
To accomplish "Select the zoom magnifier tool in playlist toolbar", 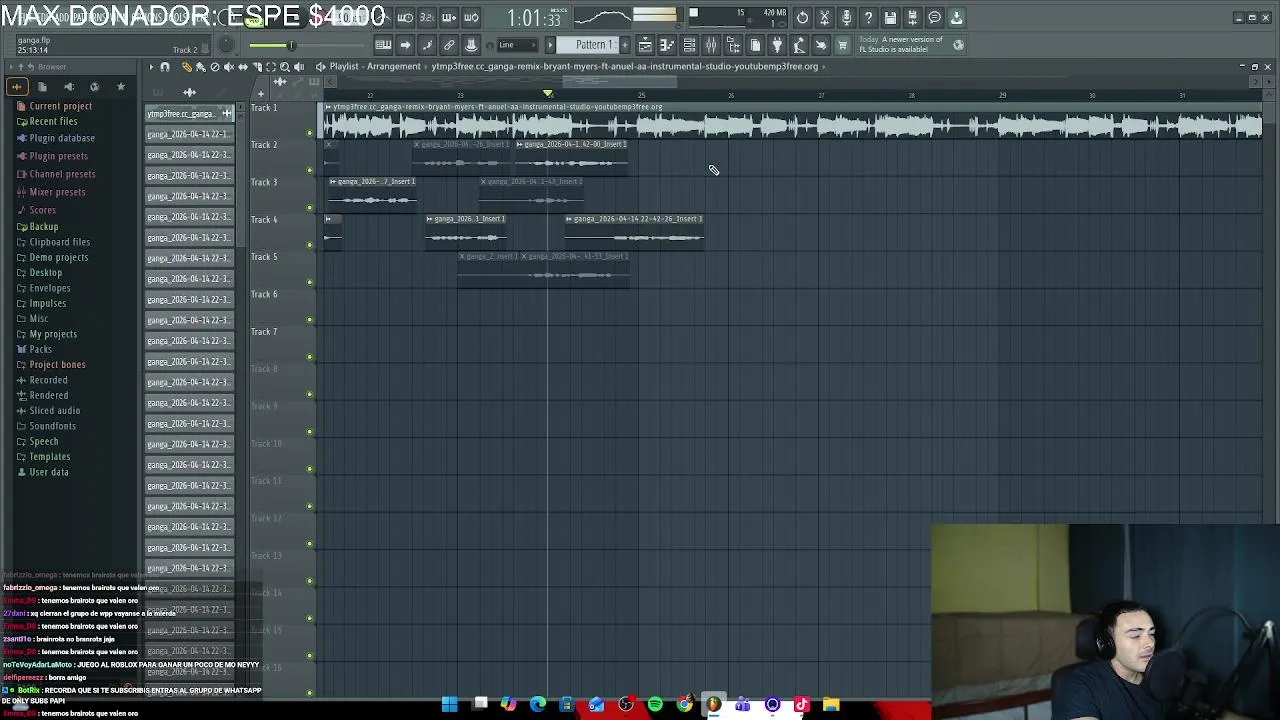I will click(284, 67).
